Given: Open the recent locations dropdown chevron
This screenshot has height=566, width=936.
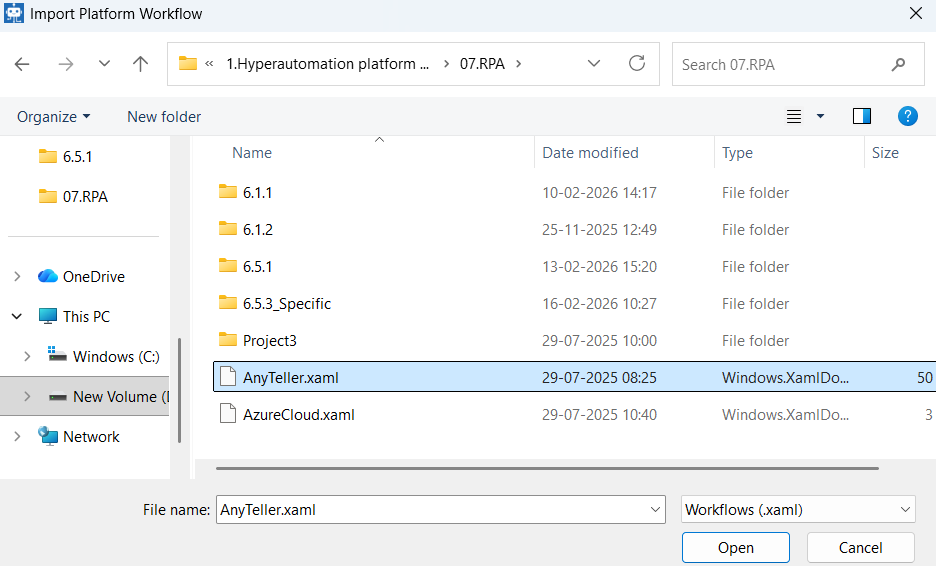Looking at the screenshot, I should (104, 63).
